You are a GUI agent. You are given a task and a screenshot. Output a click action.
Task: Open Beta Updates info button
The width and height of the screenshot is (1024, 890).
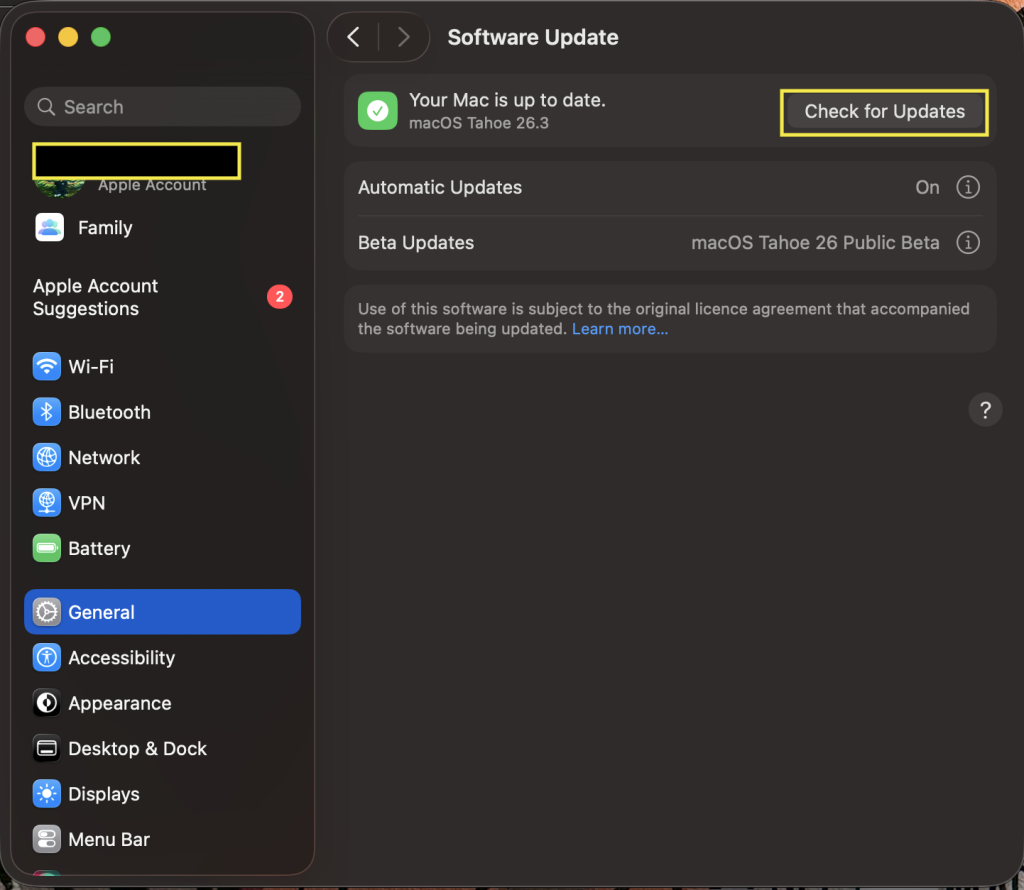pyautogui.click(x=967, y=242)
